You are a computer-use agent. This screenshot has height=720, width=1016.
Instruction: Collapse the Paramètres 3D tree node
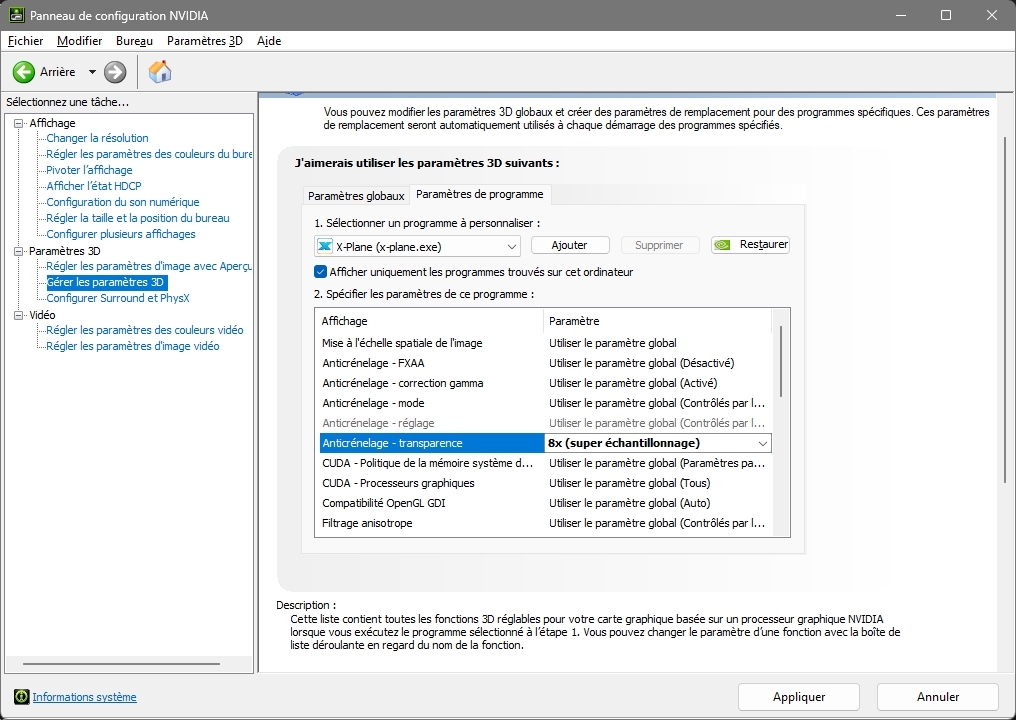(18, 251)
